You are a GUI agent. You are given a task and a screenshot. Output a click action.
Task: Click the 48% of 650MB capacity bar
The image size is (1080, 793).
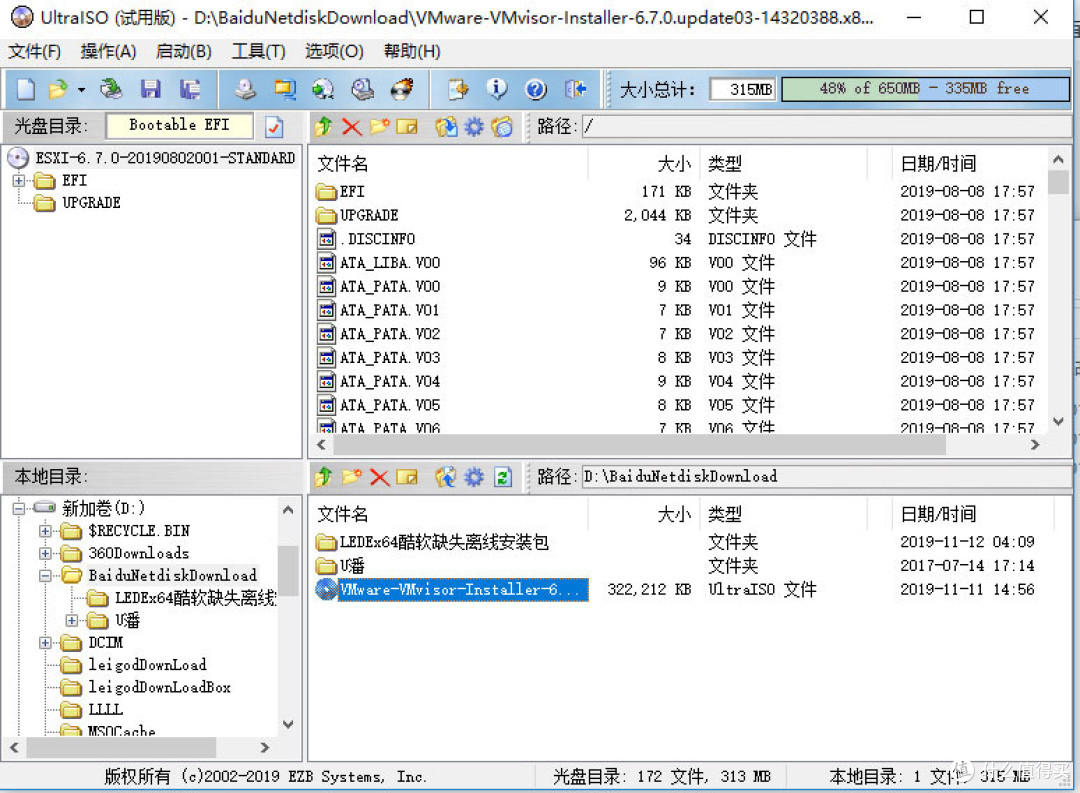925,88
